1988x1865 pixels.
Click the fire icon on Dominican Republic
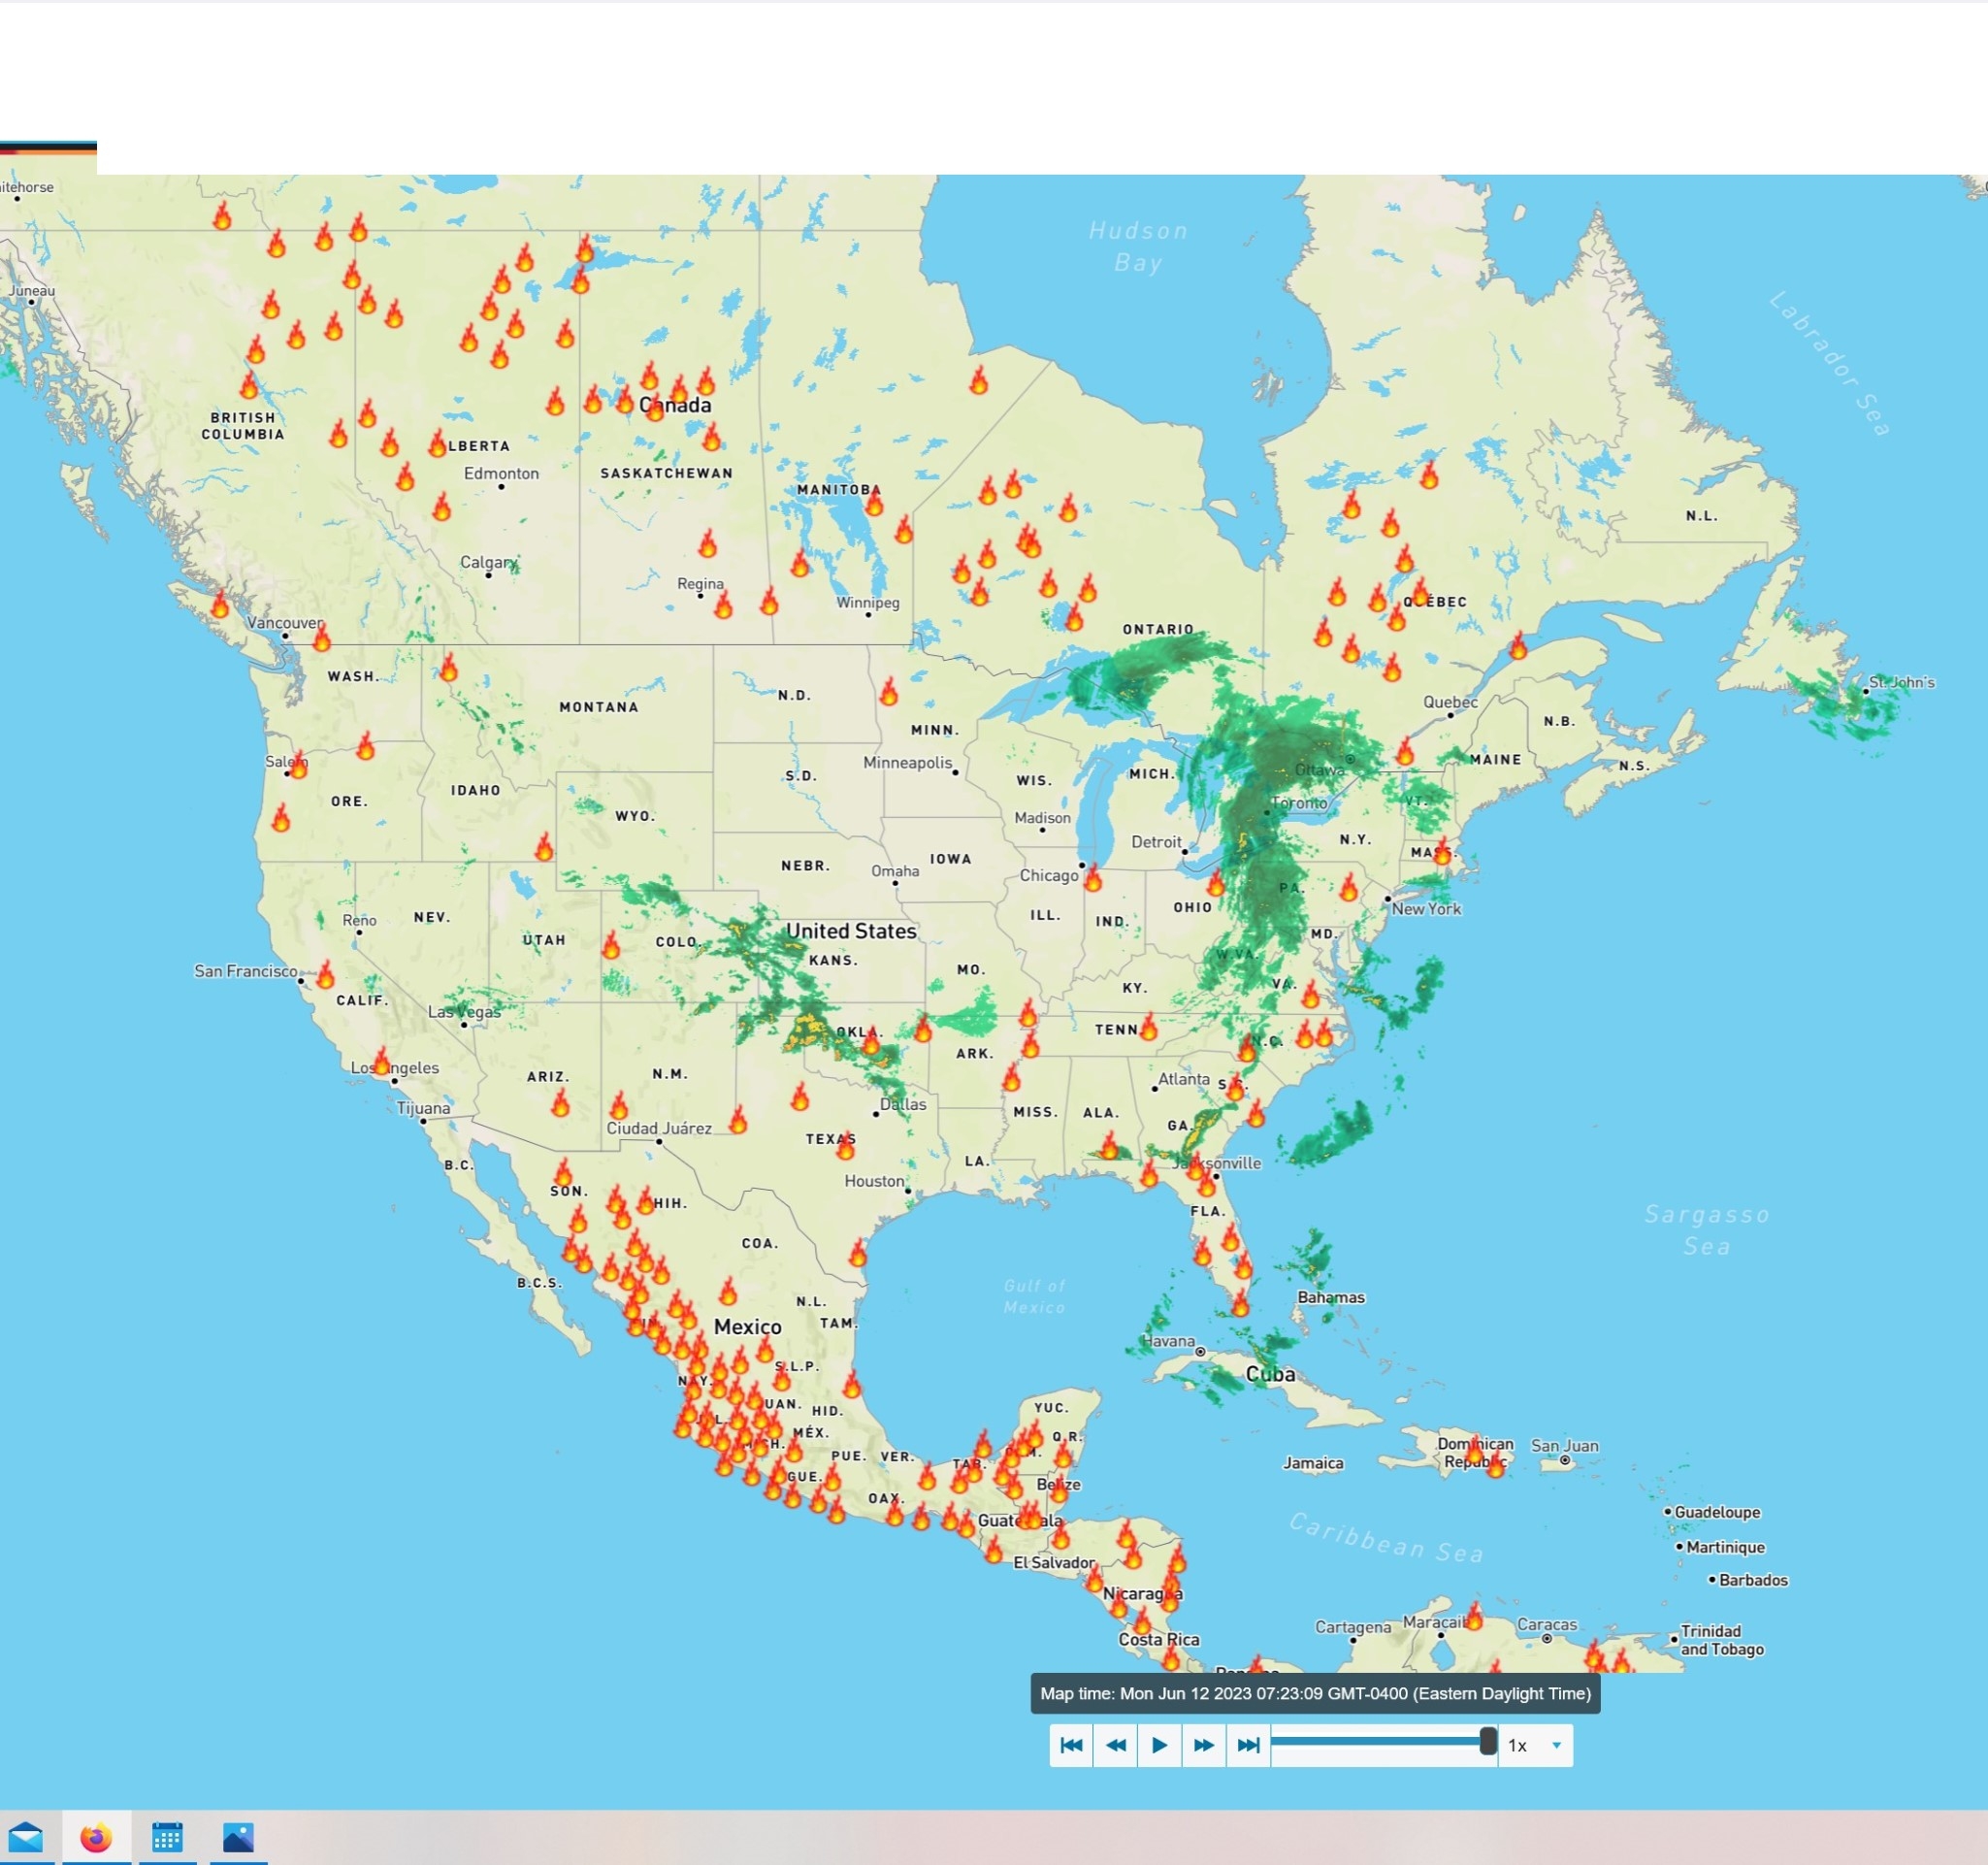coord(1495,1466)
